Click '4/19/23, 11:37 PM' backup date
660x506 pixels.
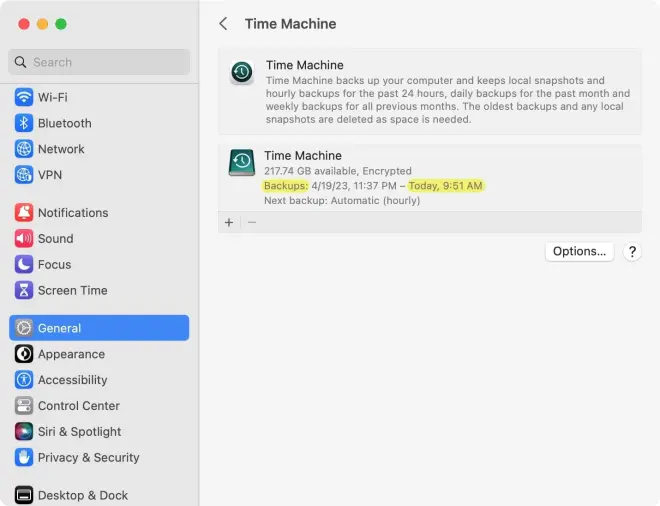pyautogui.click(x=354, y=186)
